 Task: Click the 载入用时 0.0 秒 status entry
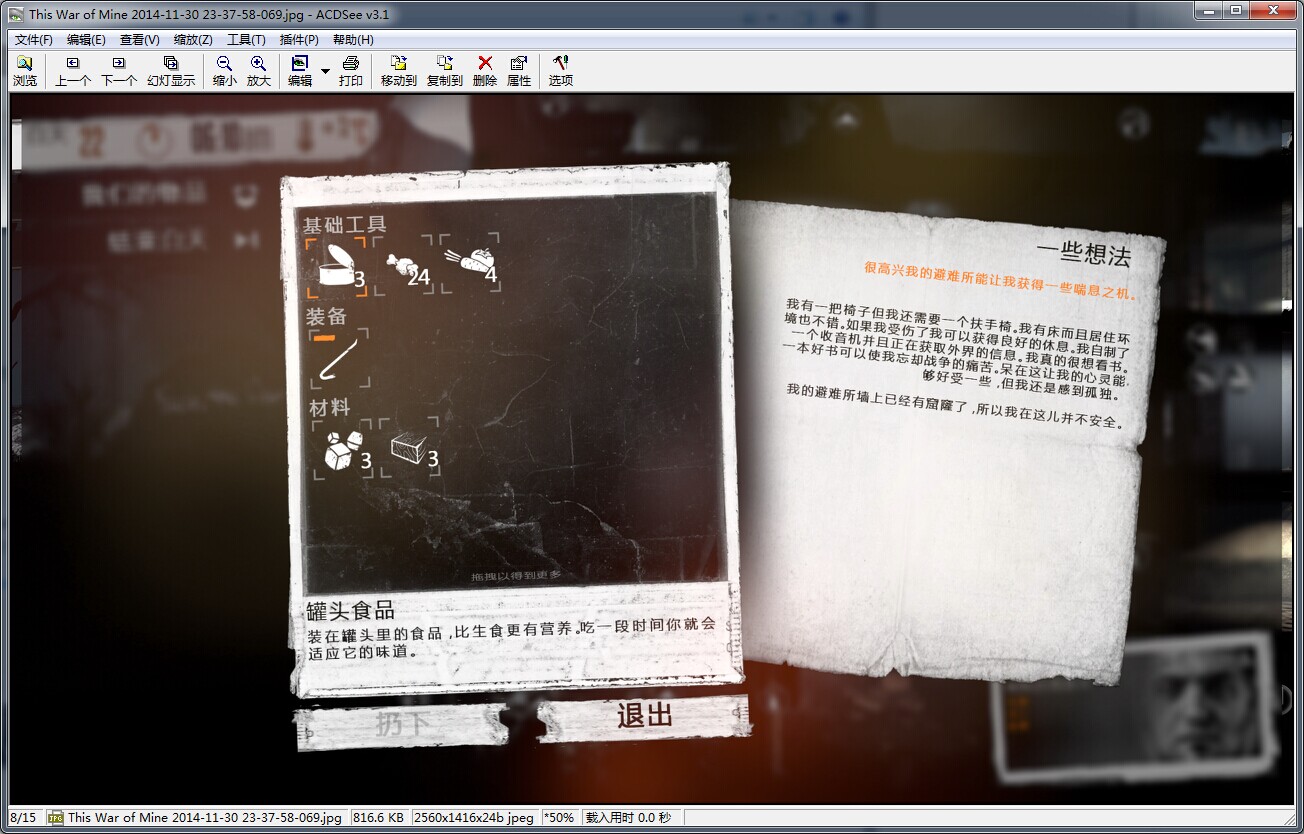pos(628,818)
